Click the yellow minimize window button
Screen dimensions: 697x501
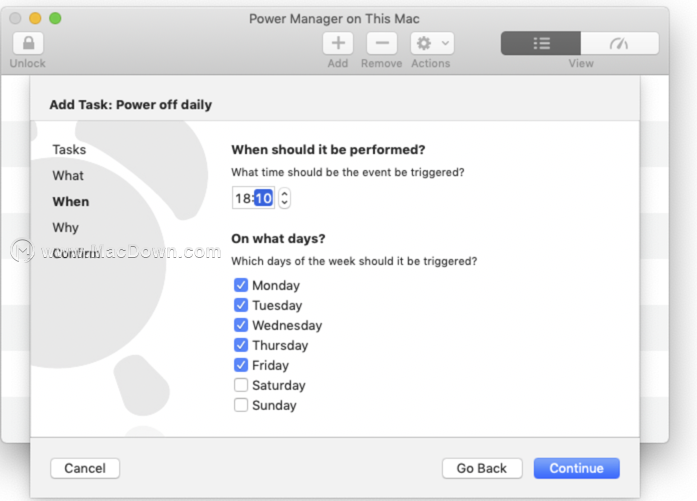[x=35, y=18]
